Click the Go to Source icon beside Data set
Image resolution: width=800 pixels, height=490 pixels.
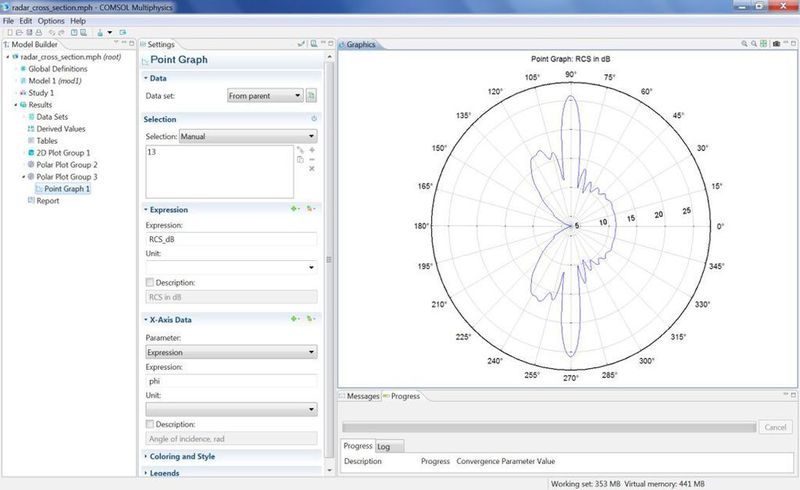(x=311, y=95)
